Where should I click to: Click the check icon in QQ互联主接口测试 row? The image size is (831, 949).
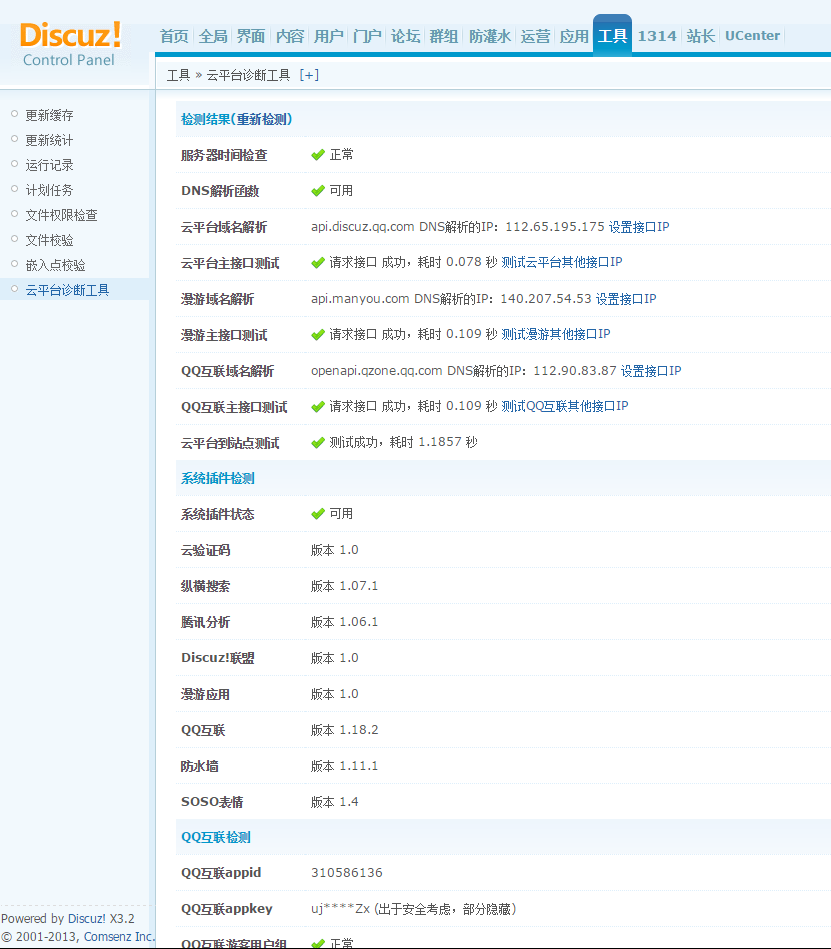click(x=318, y=407)
